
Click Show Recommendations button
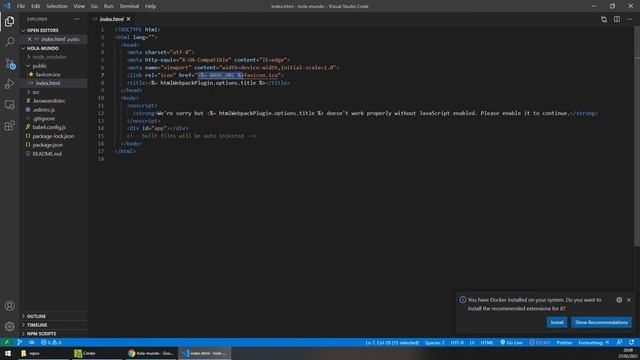point(601,322)
